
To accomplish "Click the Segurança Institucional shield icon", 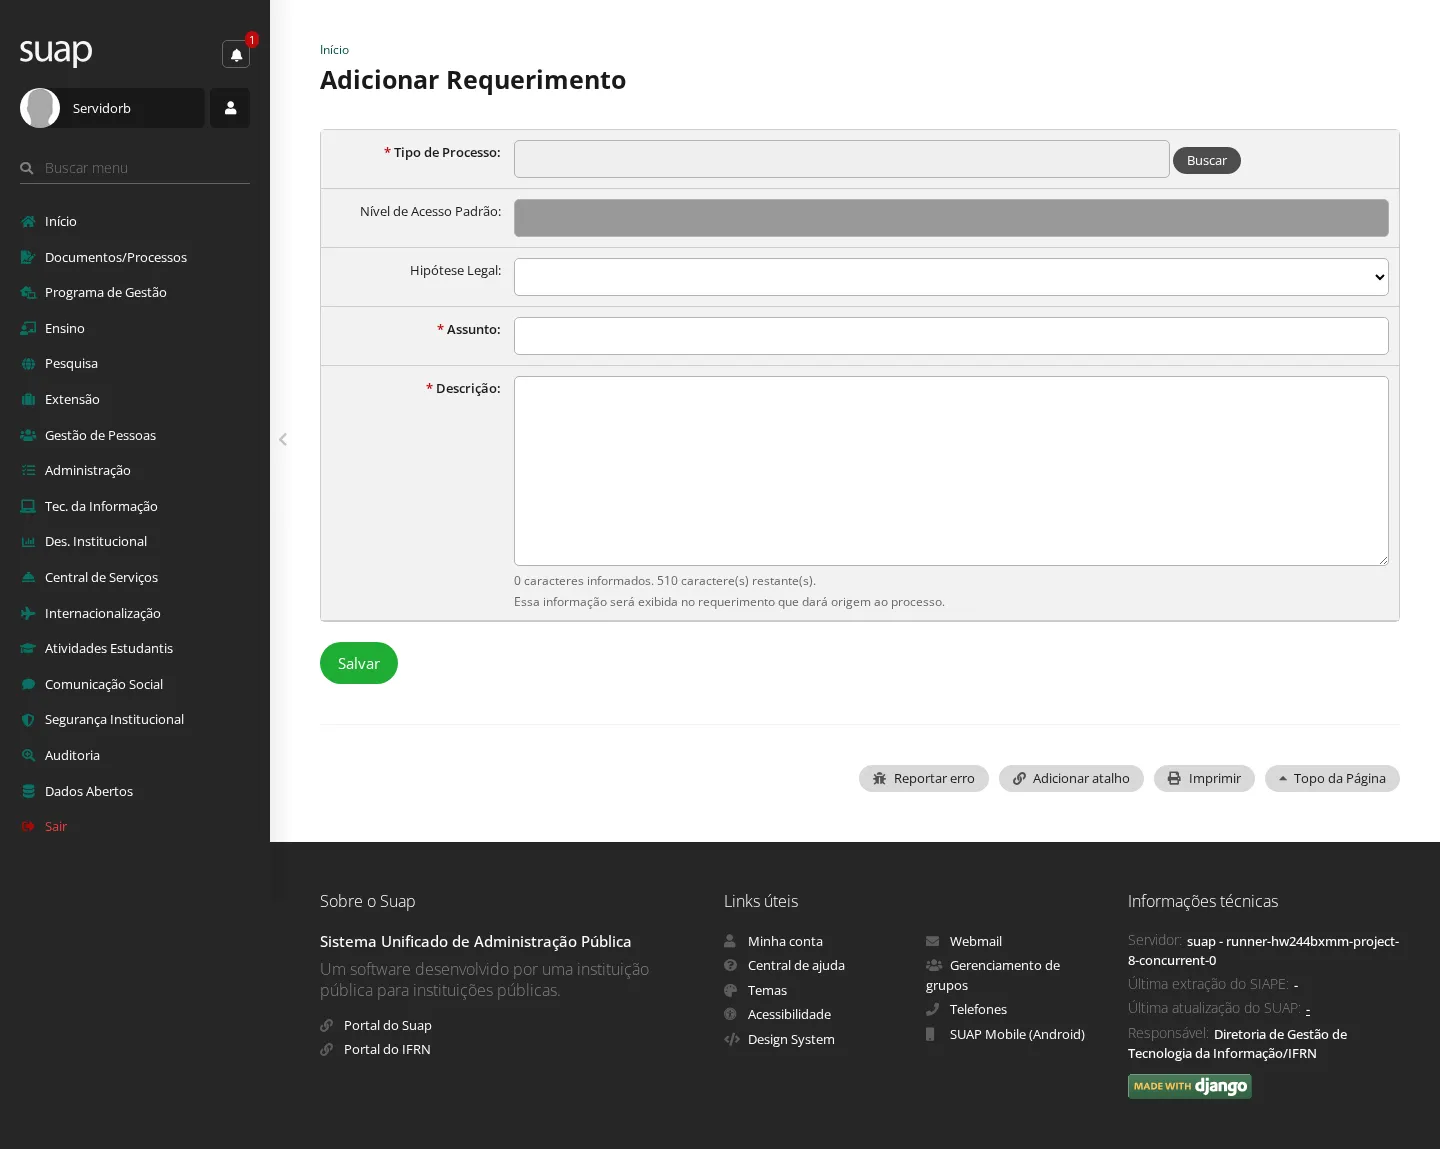I will point(28,720).
